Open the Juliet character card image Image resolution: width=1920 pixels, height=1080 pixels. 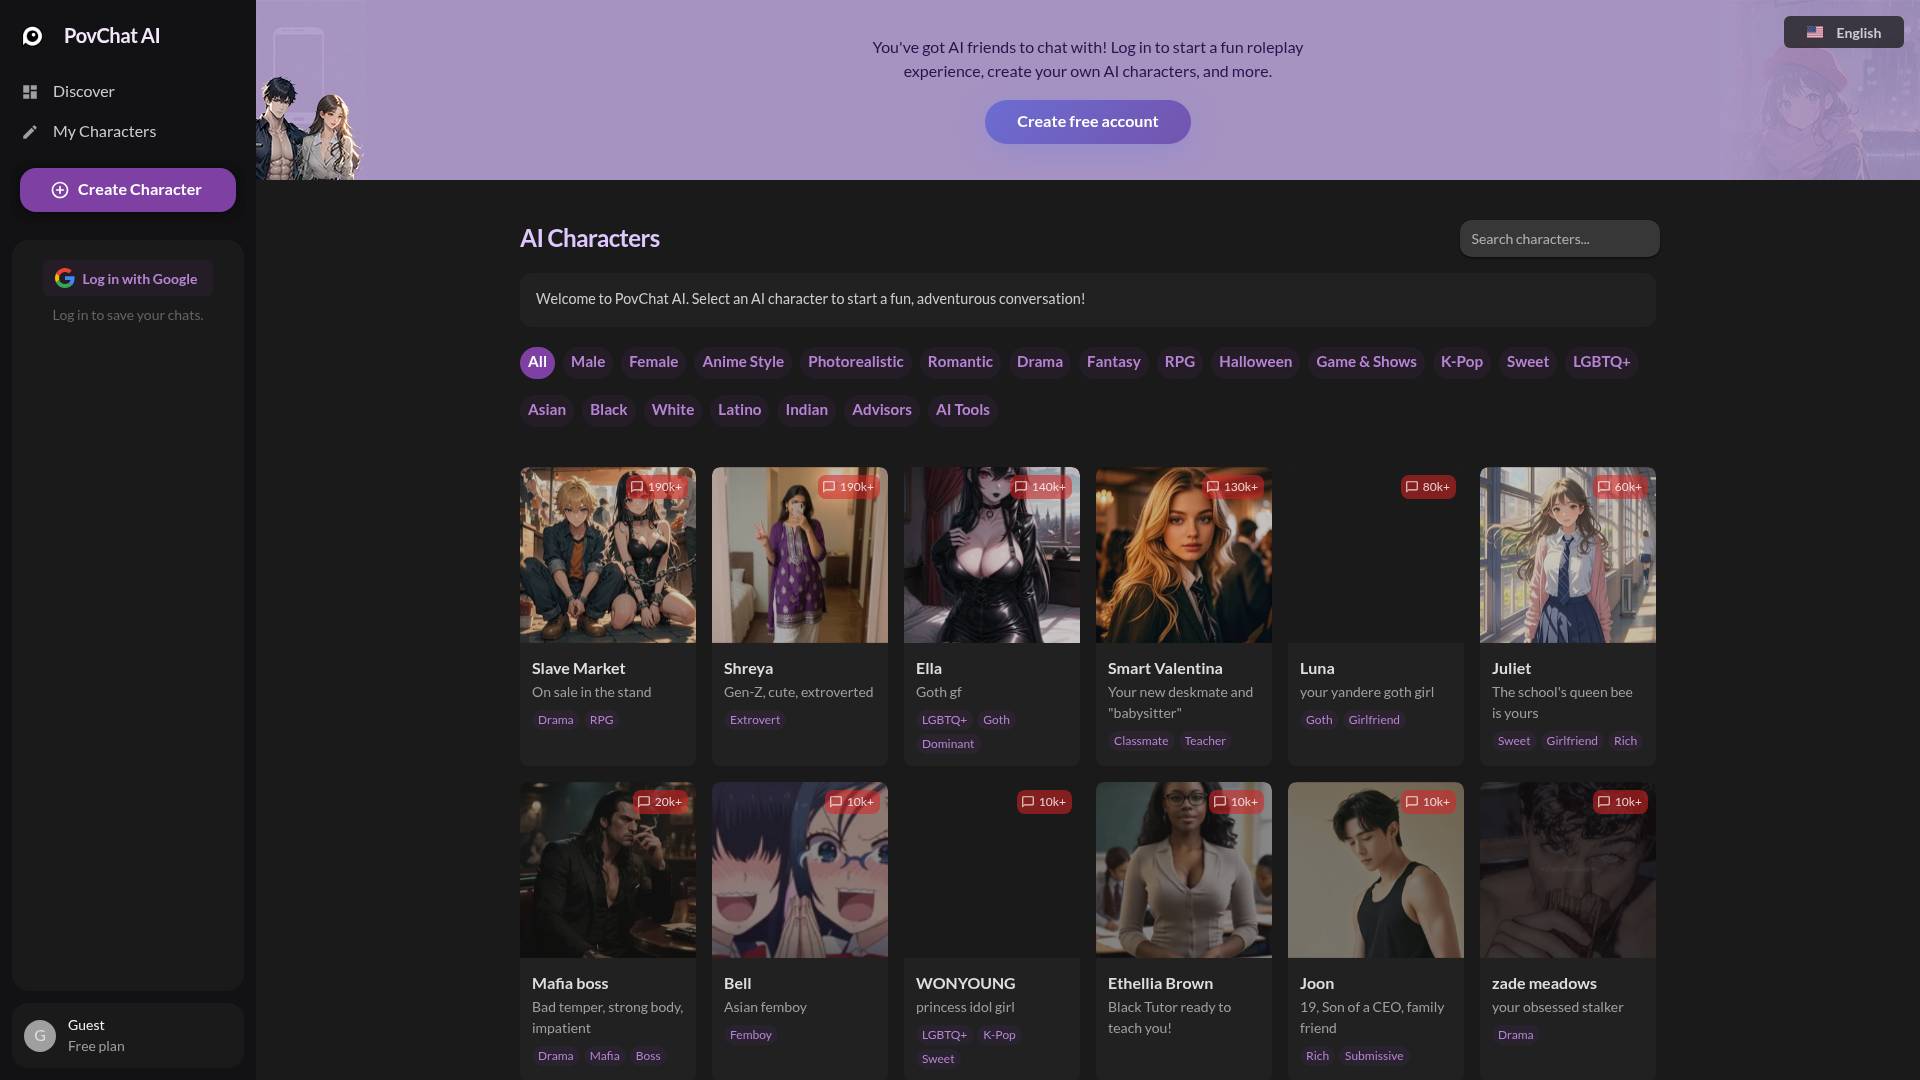(1567, 555)
